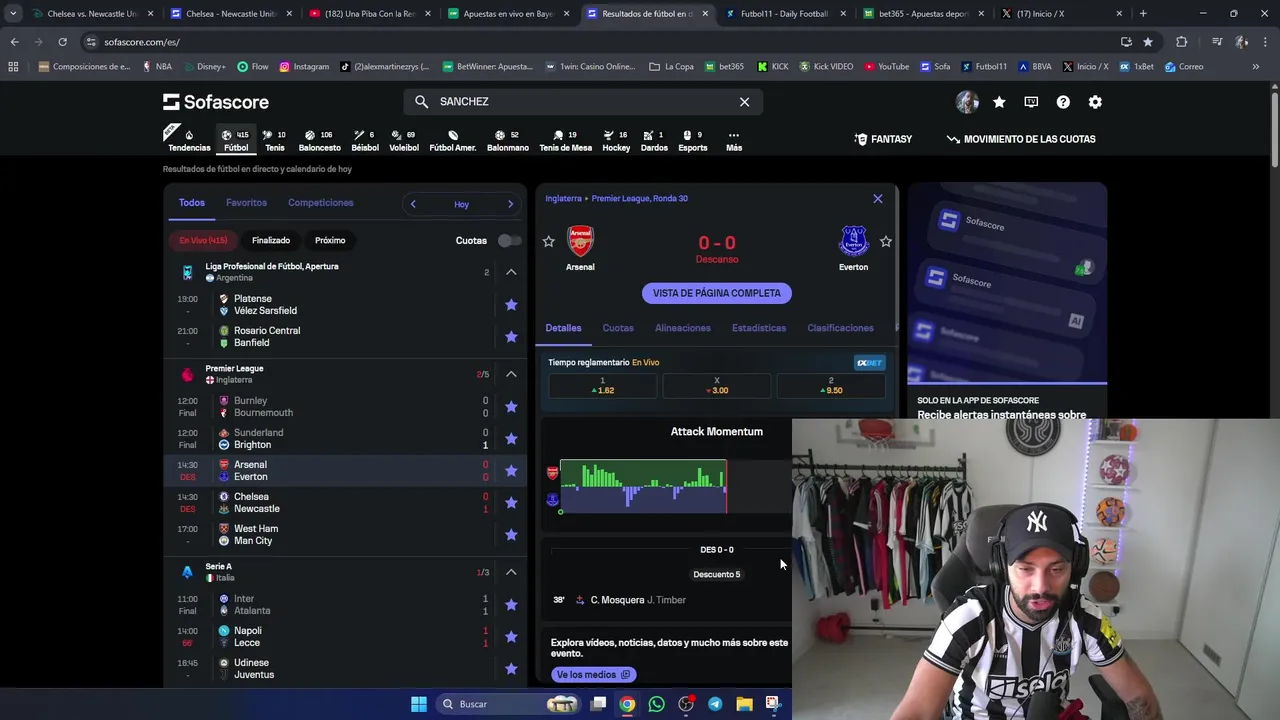Screen dimensions: 1280x720
Task: Click the Arsenal team crest
Action: (x=580, y=241)
